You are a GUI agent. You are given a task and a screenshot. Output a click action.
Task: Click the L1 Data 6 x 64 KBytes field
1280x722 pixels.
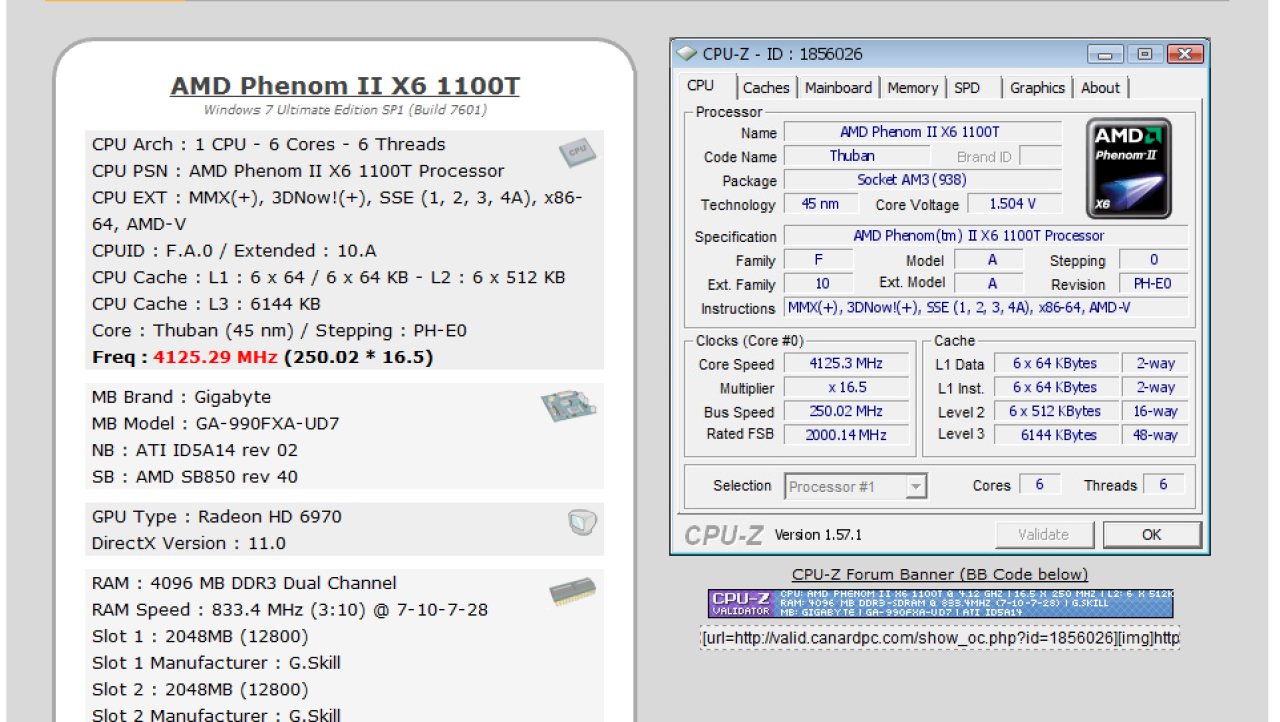click(x=1055, y=364)
